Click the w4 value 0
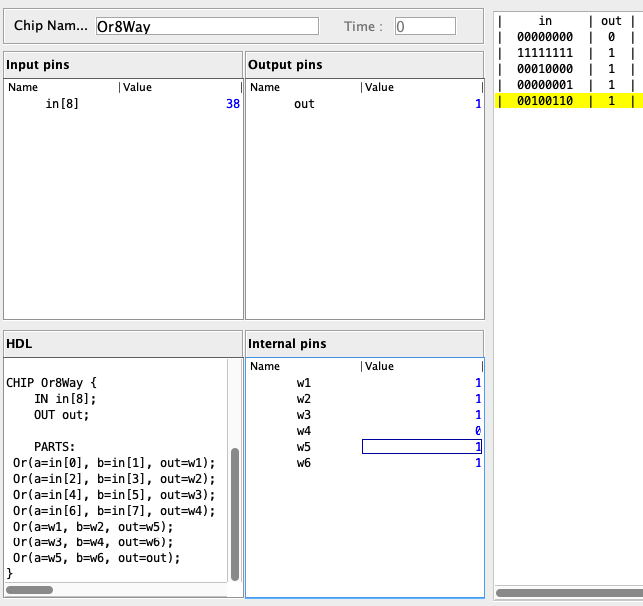The width and height of the screenshot is (643, 606). (478, 431)
